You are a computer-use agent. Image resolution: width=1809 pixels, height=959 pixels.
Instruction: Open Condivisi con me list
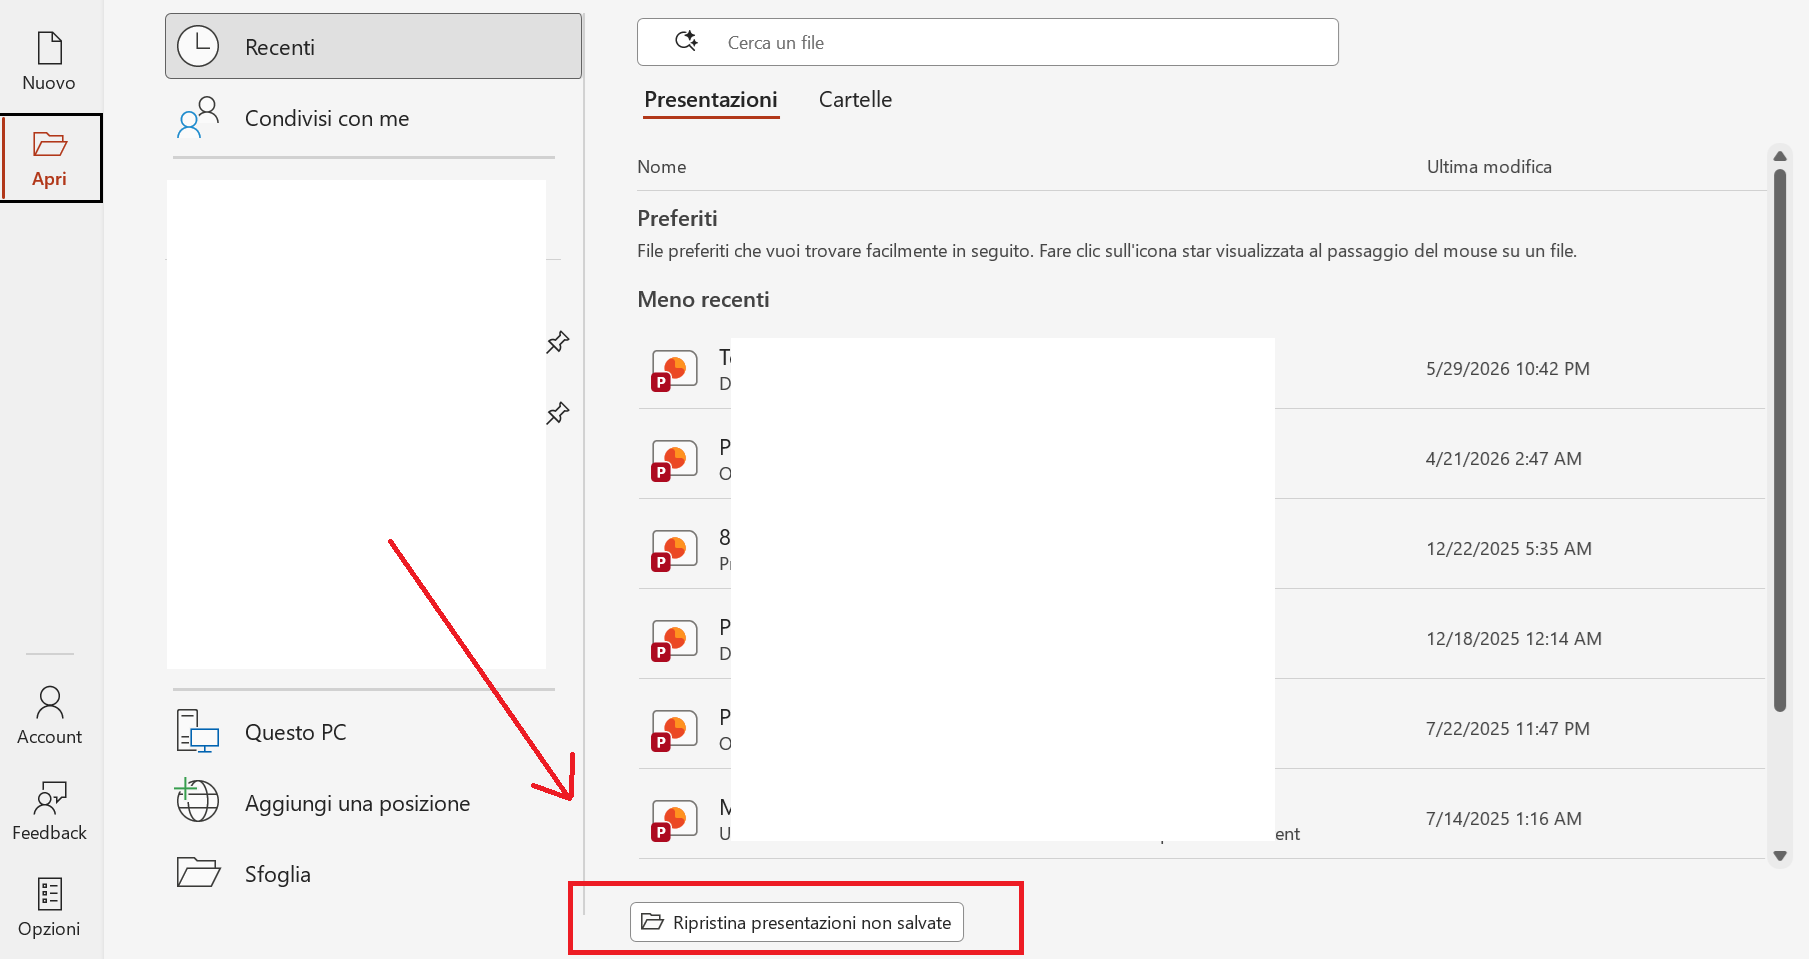[x=373, y=118]
